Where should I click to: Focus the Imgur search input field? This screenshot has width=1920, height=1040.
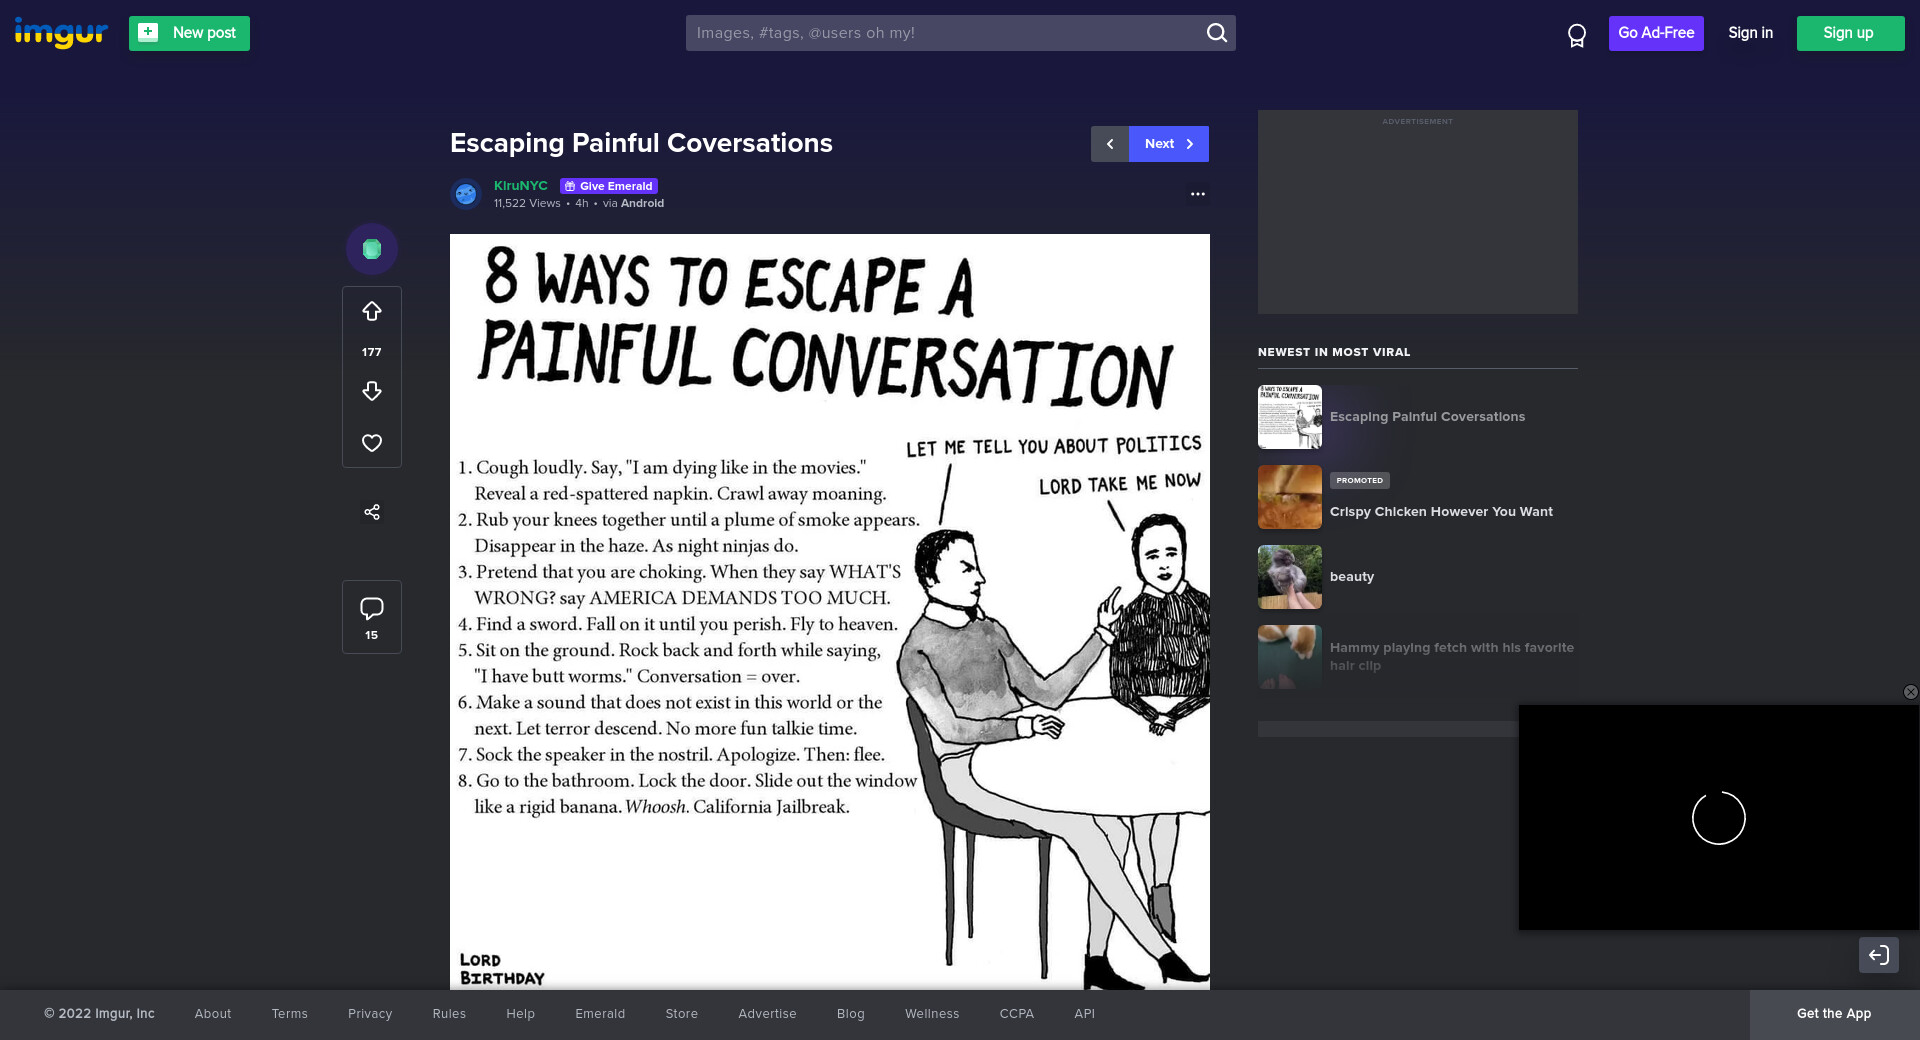point(945,33)
